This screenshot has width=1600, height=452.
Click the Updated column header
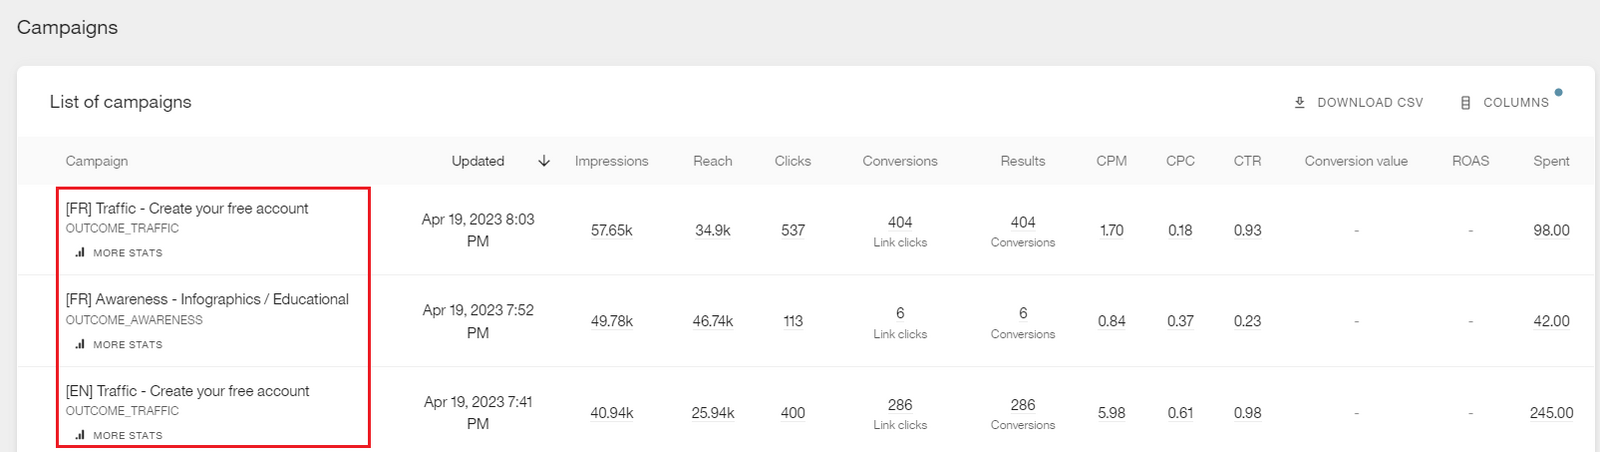(x=478, y=161)
